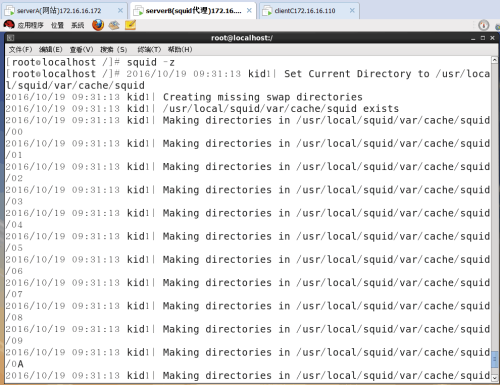Click the '/00' directory suffix text
This screenshot has width=500, height=385.
[x=14, y=132]
